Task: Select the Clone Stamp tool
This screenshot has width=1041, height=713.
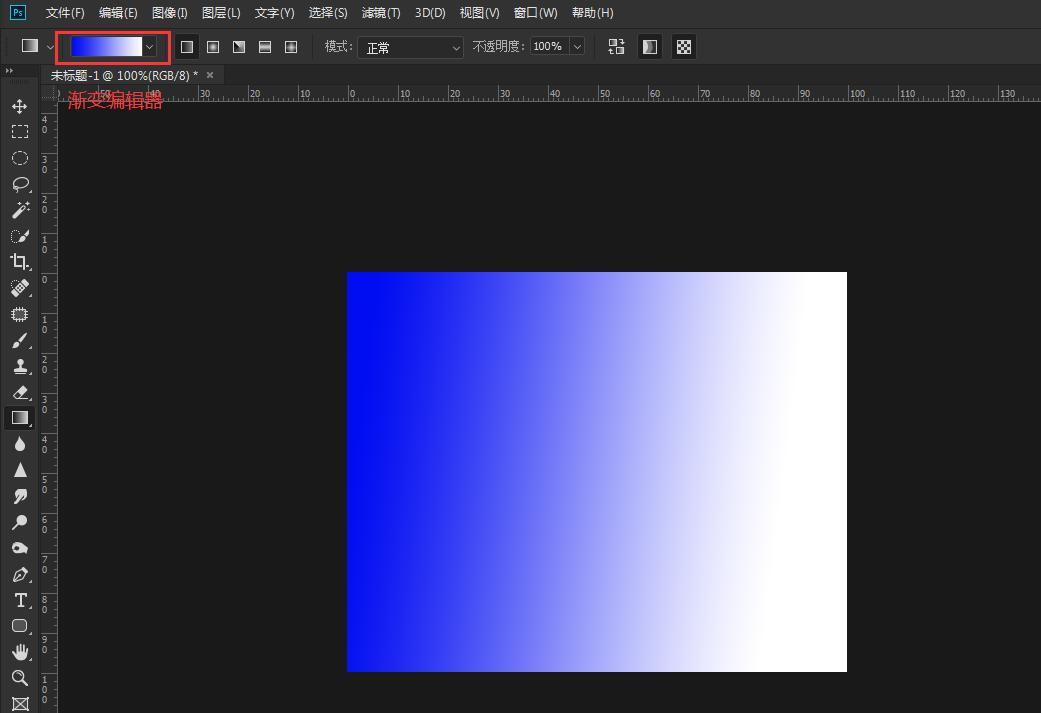Action: tap(20, 366)
